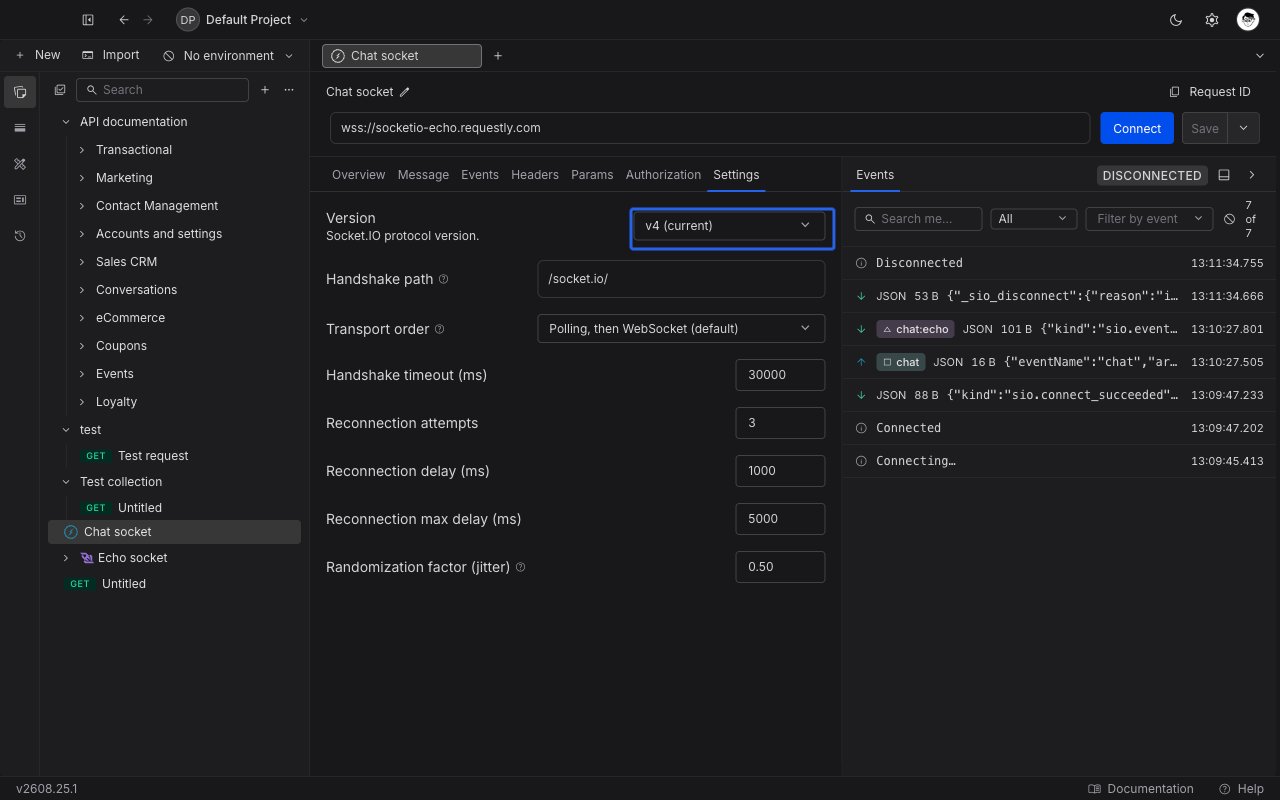
Task: Open the user avatar menu
Action: click(1247, 20)
